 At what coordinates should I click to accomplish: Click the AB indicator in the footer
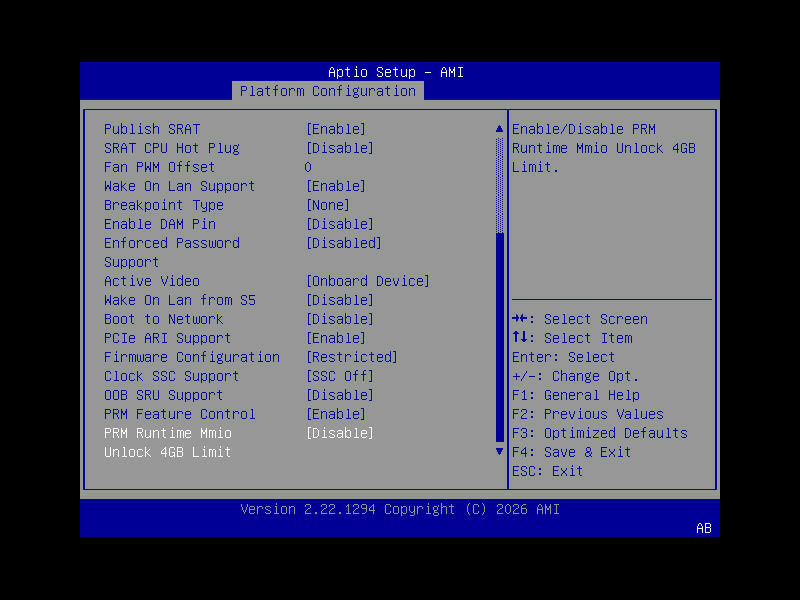click(x=704, y=528)
